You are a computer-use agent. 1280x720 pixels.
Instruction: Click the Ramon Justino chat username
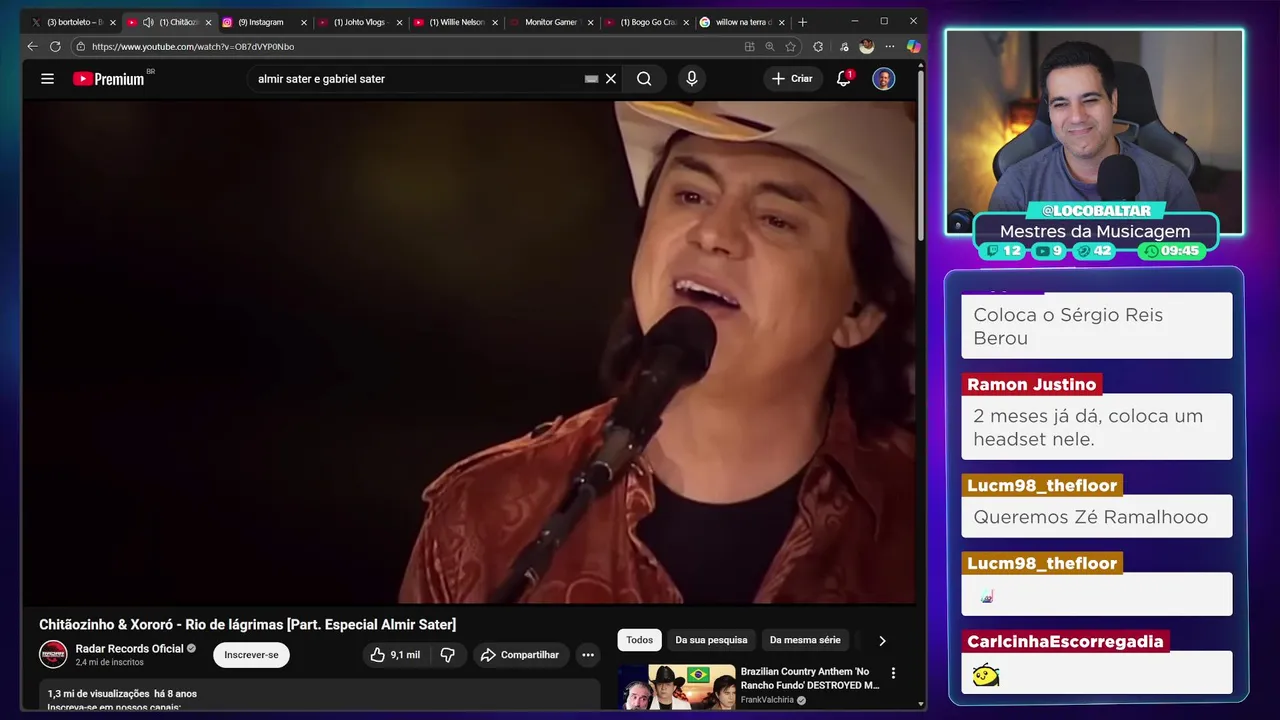(1032, 384)
